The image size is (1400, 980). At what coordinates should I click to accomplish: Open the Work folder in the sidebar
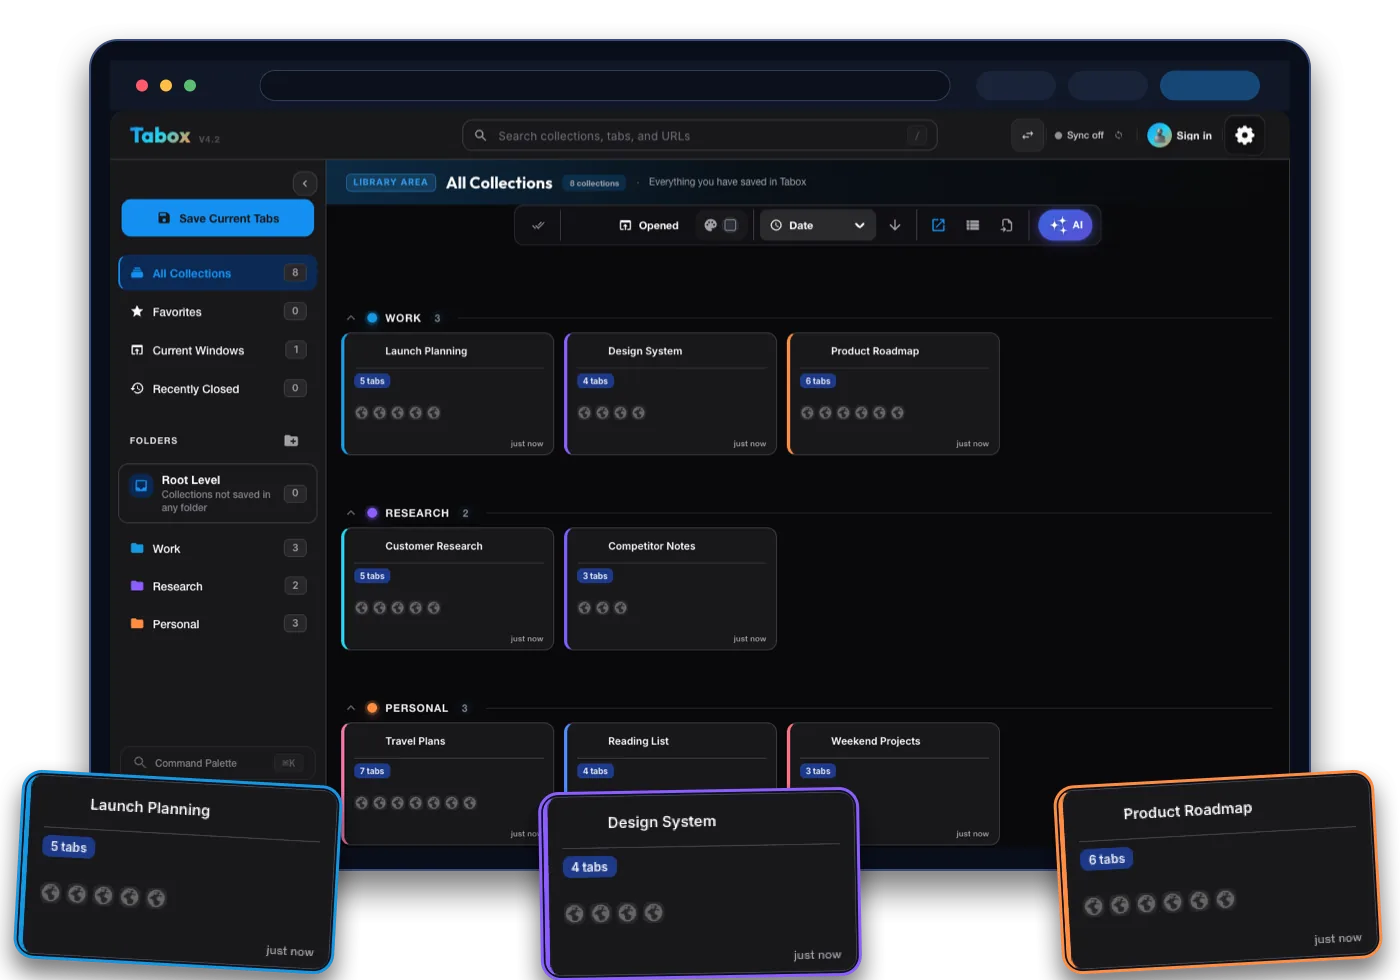218,548
